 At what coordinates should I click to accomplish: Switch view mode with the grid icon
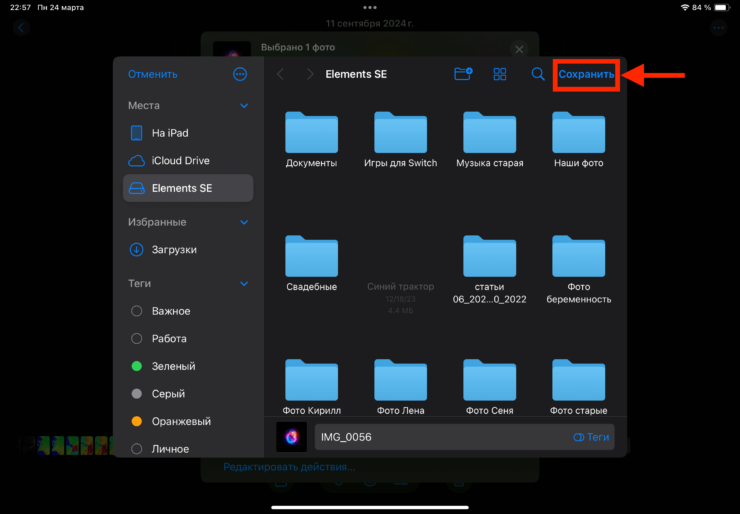click(500, 74)
